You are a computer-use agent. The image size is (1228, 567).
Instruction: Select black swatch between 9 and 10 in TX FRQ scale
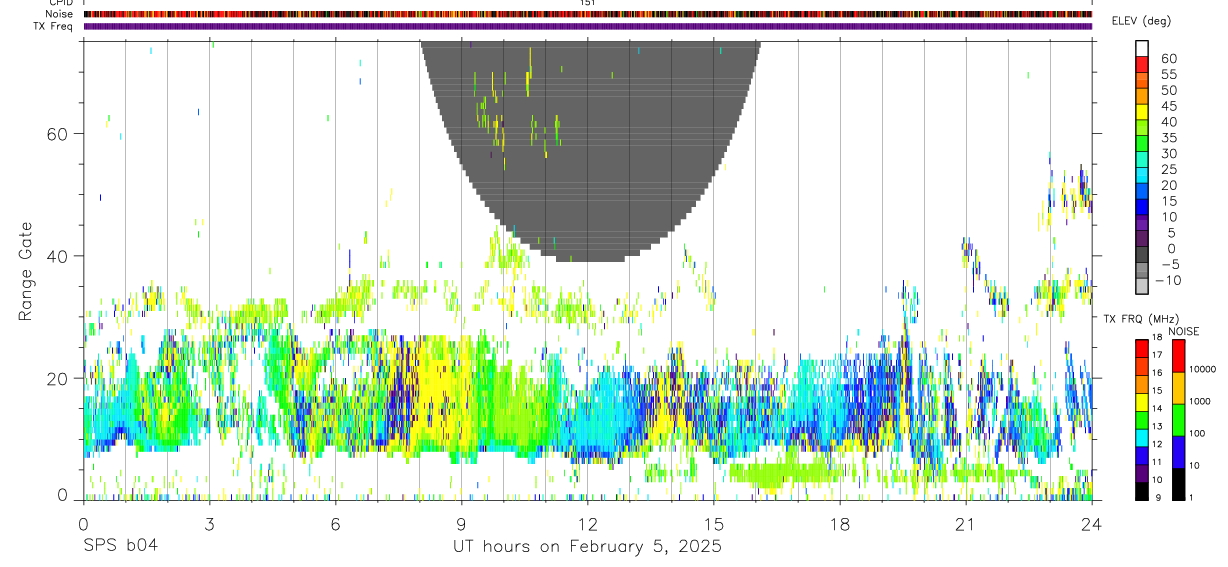[1142, 491]
